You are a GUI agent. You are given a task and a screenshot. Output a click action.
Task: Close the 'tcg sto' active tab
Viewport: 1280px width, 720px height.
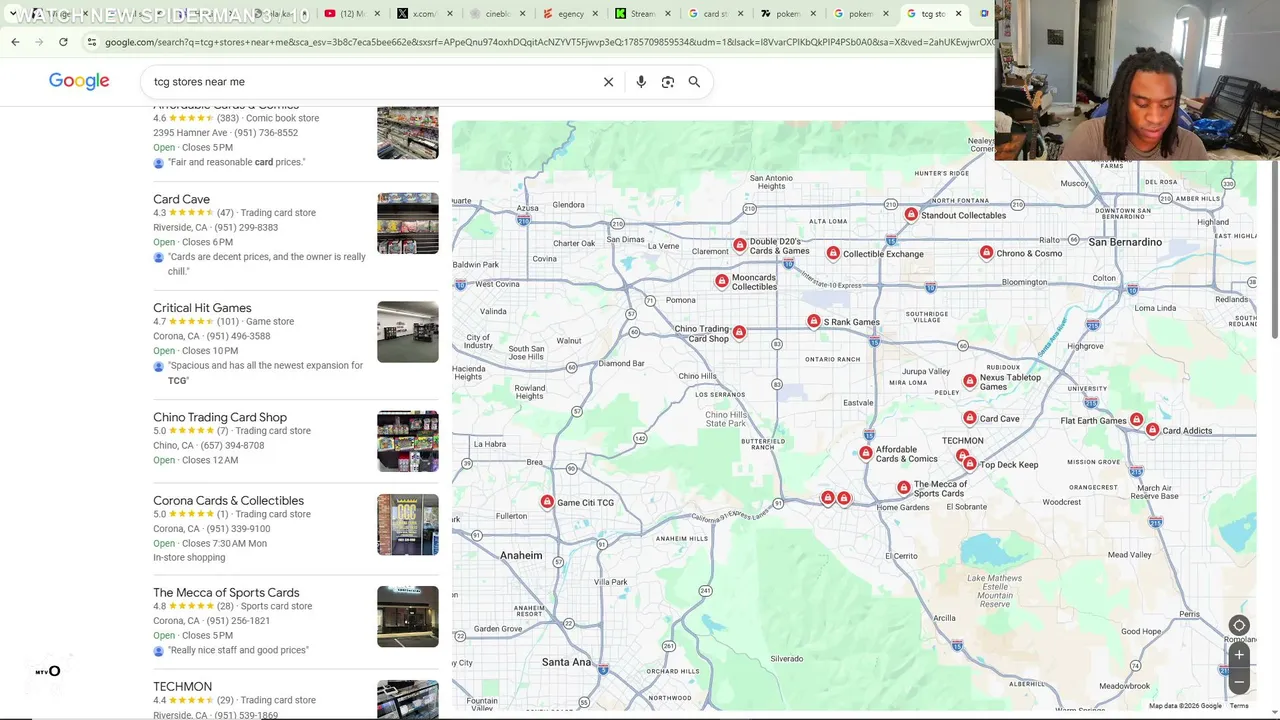pos(959,14)
